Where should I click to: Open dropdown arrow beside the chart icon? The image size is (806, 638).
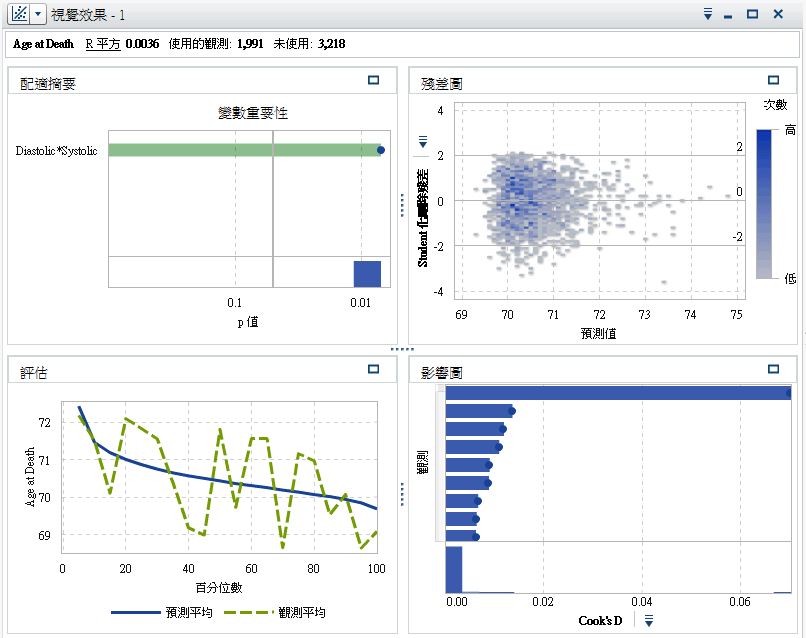point(38,15)
